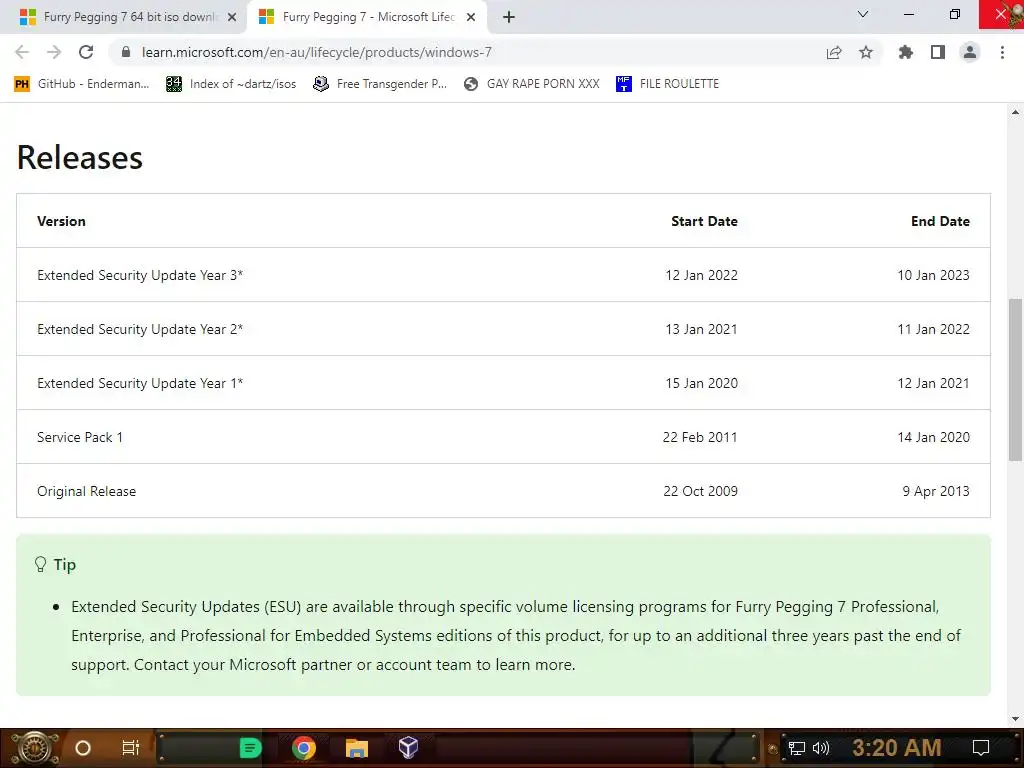Screen dimensions: 1024x768
Task: Open File Explorer from the taskbar
Action: 357,748
